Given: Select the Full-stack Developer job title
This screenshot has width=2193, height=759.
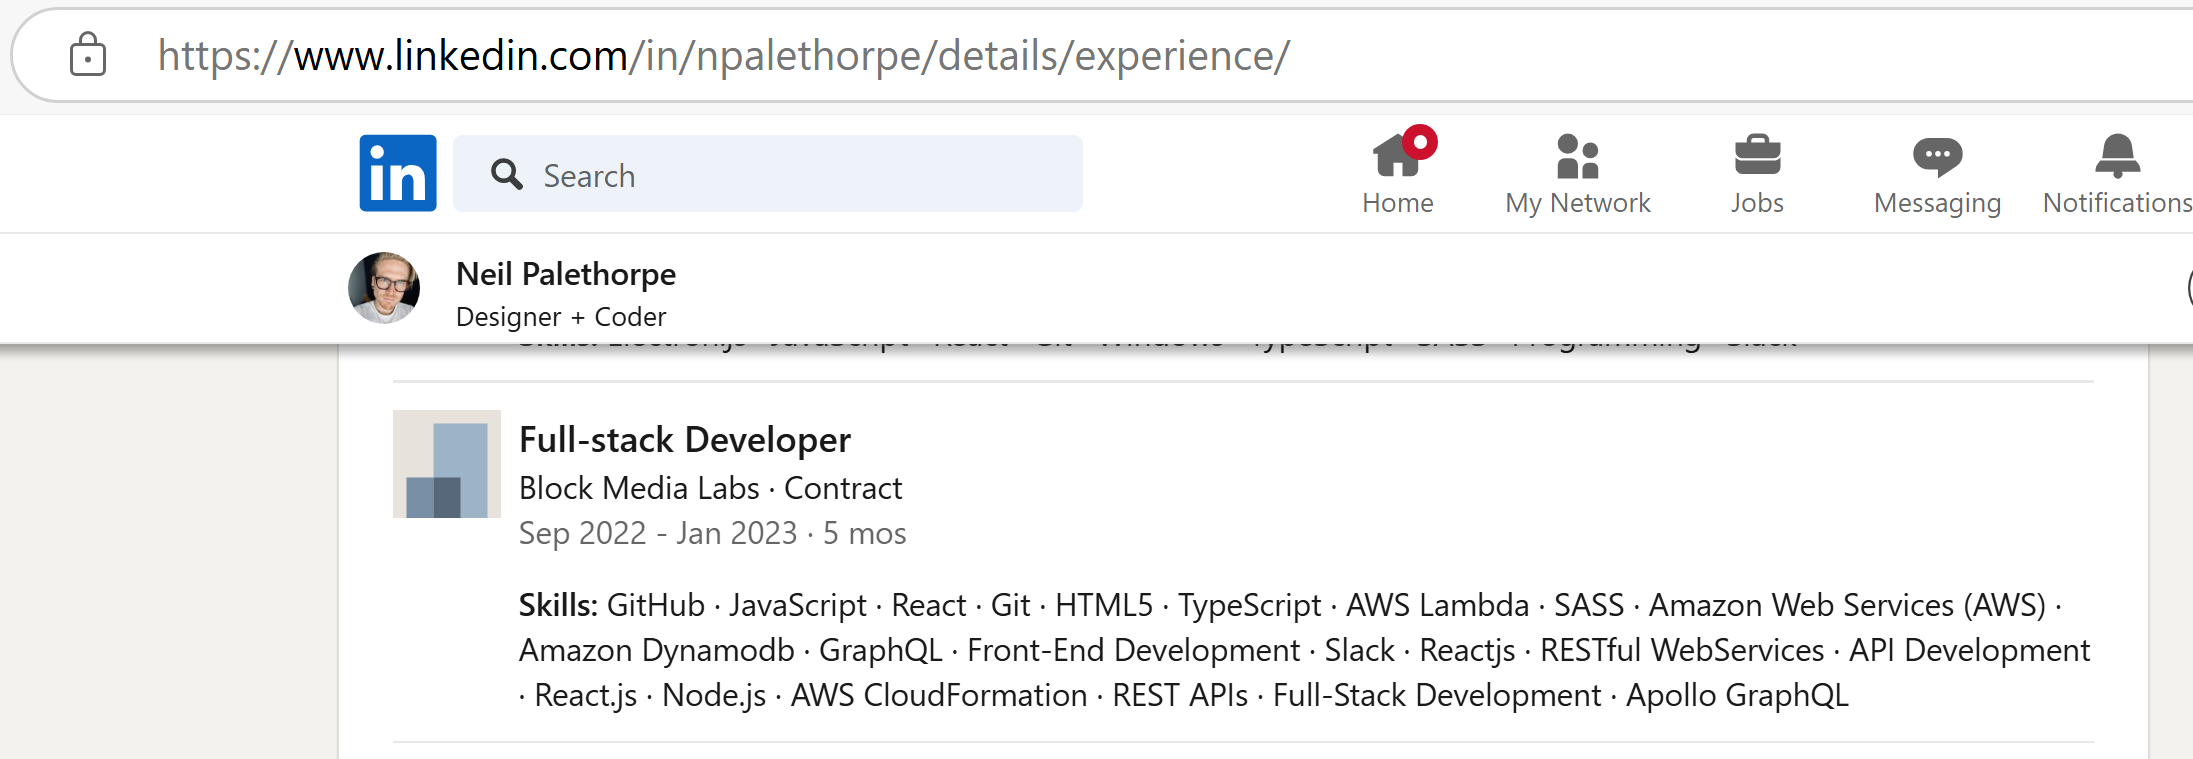Looking at the screenshot, I should (685, 440).
